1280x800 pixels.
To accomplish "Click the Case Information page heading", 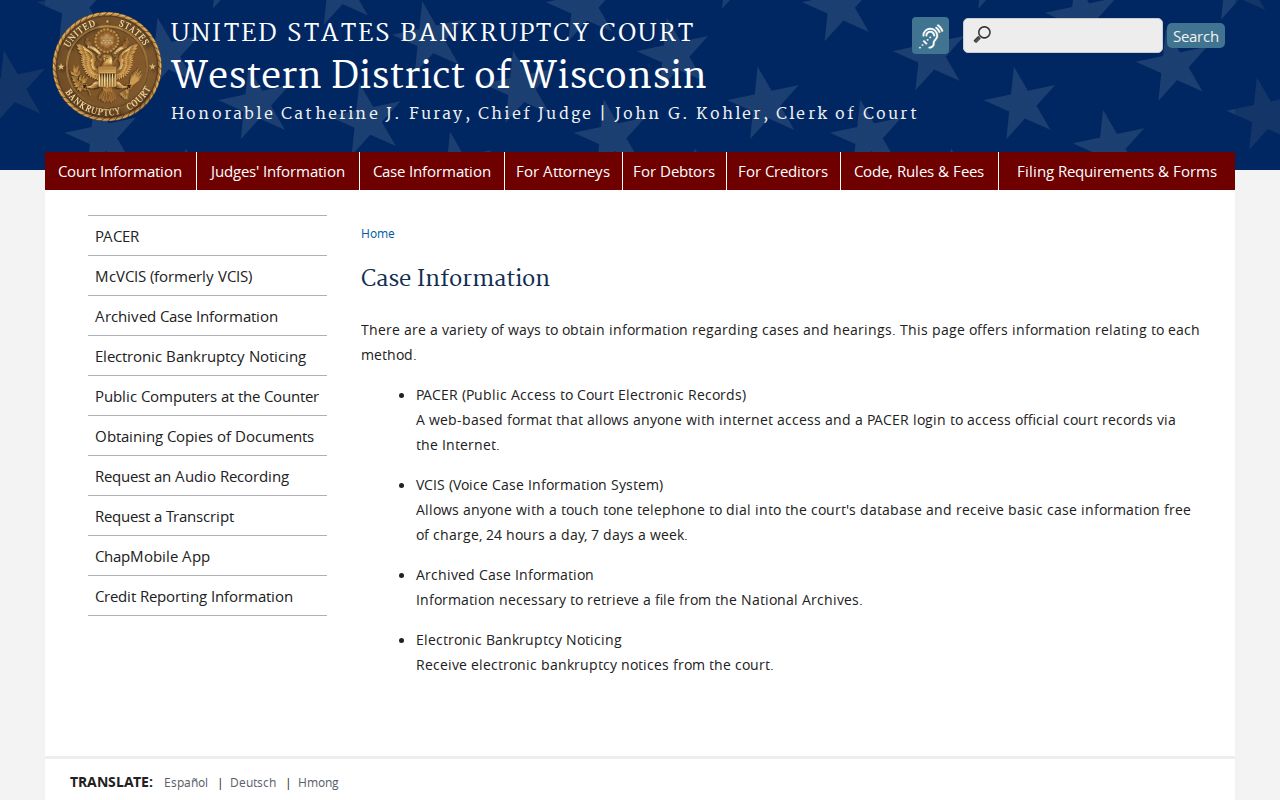I will point(455,278).
